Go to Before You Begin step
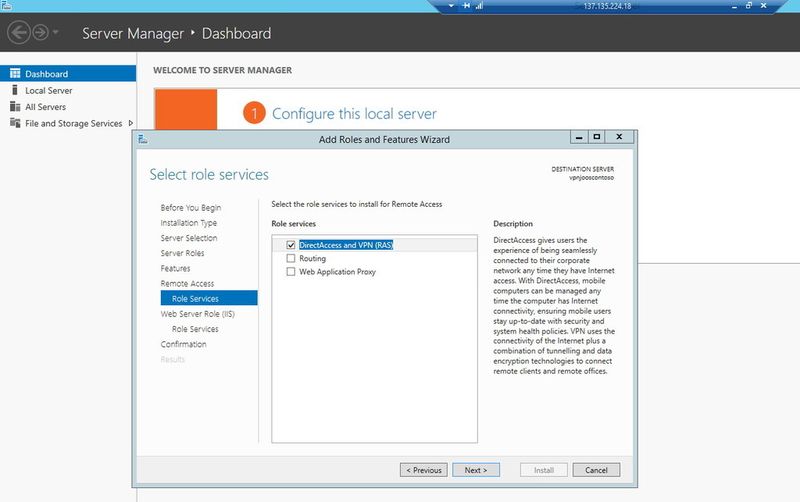This screenshot has height=502, width=800. 191,208
